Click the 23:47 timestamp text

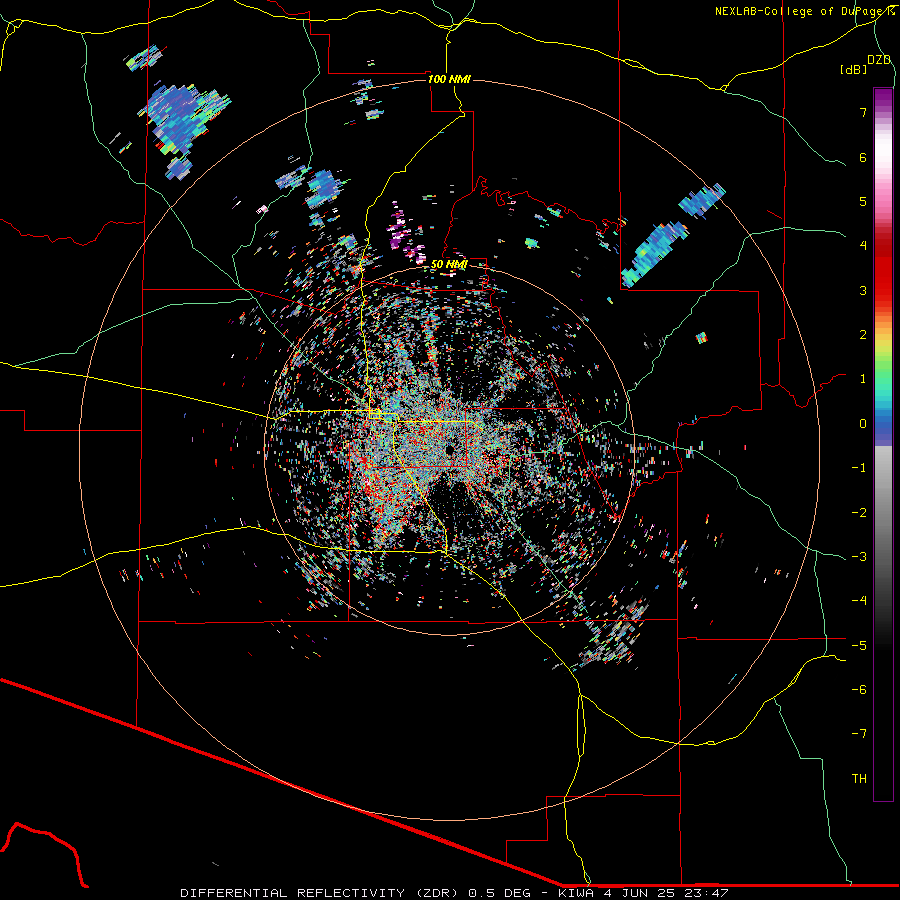click(705, 893)
